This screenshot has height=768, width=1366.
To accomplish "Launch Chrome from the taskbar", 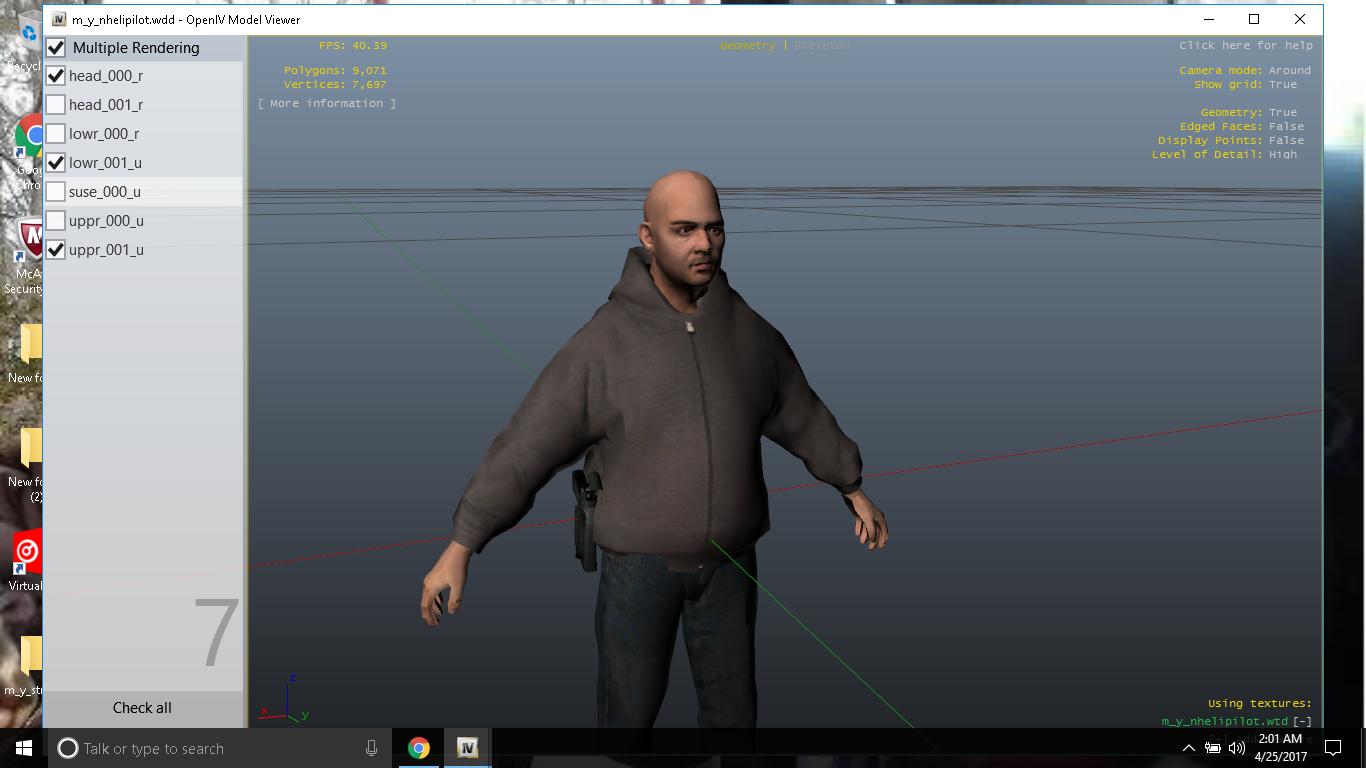I will coord(418,748).
